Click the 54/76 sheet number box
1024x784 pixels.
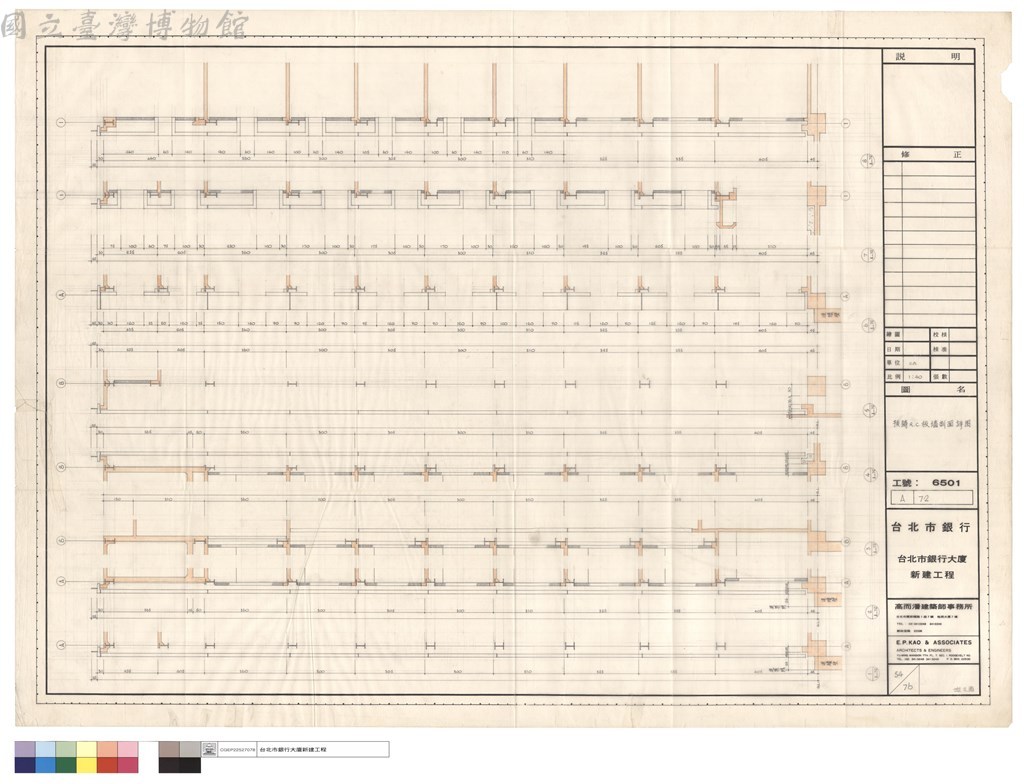tap(904, 680)
